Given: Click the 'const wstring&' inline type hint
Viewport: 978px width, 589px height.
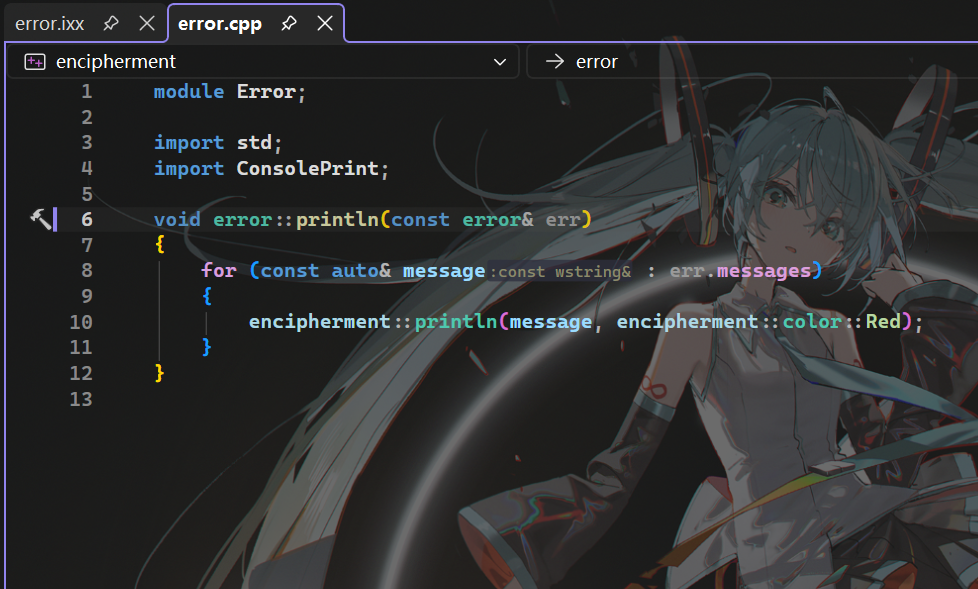Looking at the screenshot, I should (x=561, y=272).
